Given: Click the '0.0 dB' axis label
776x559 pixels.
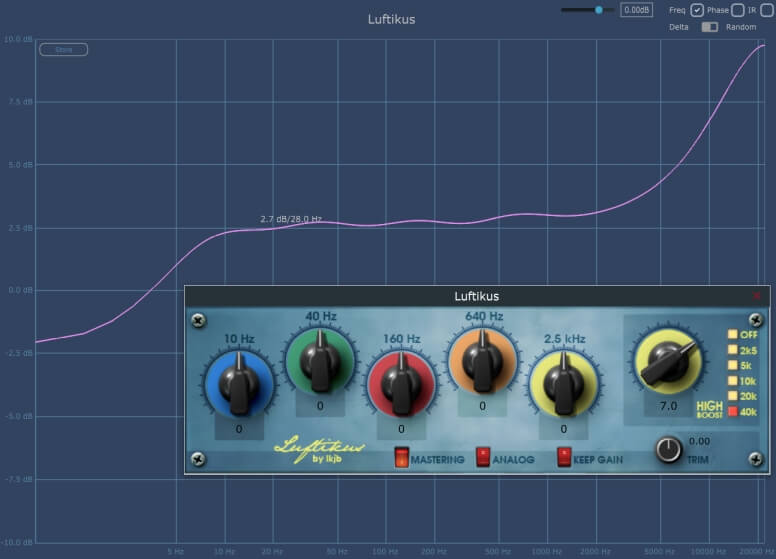Looking at the screenshot, I should tap(20, 290).
